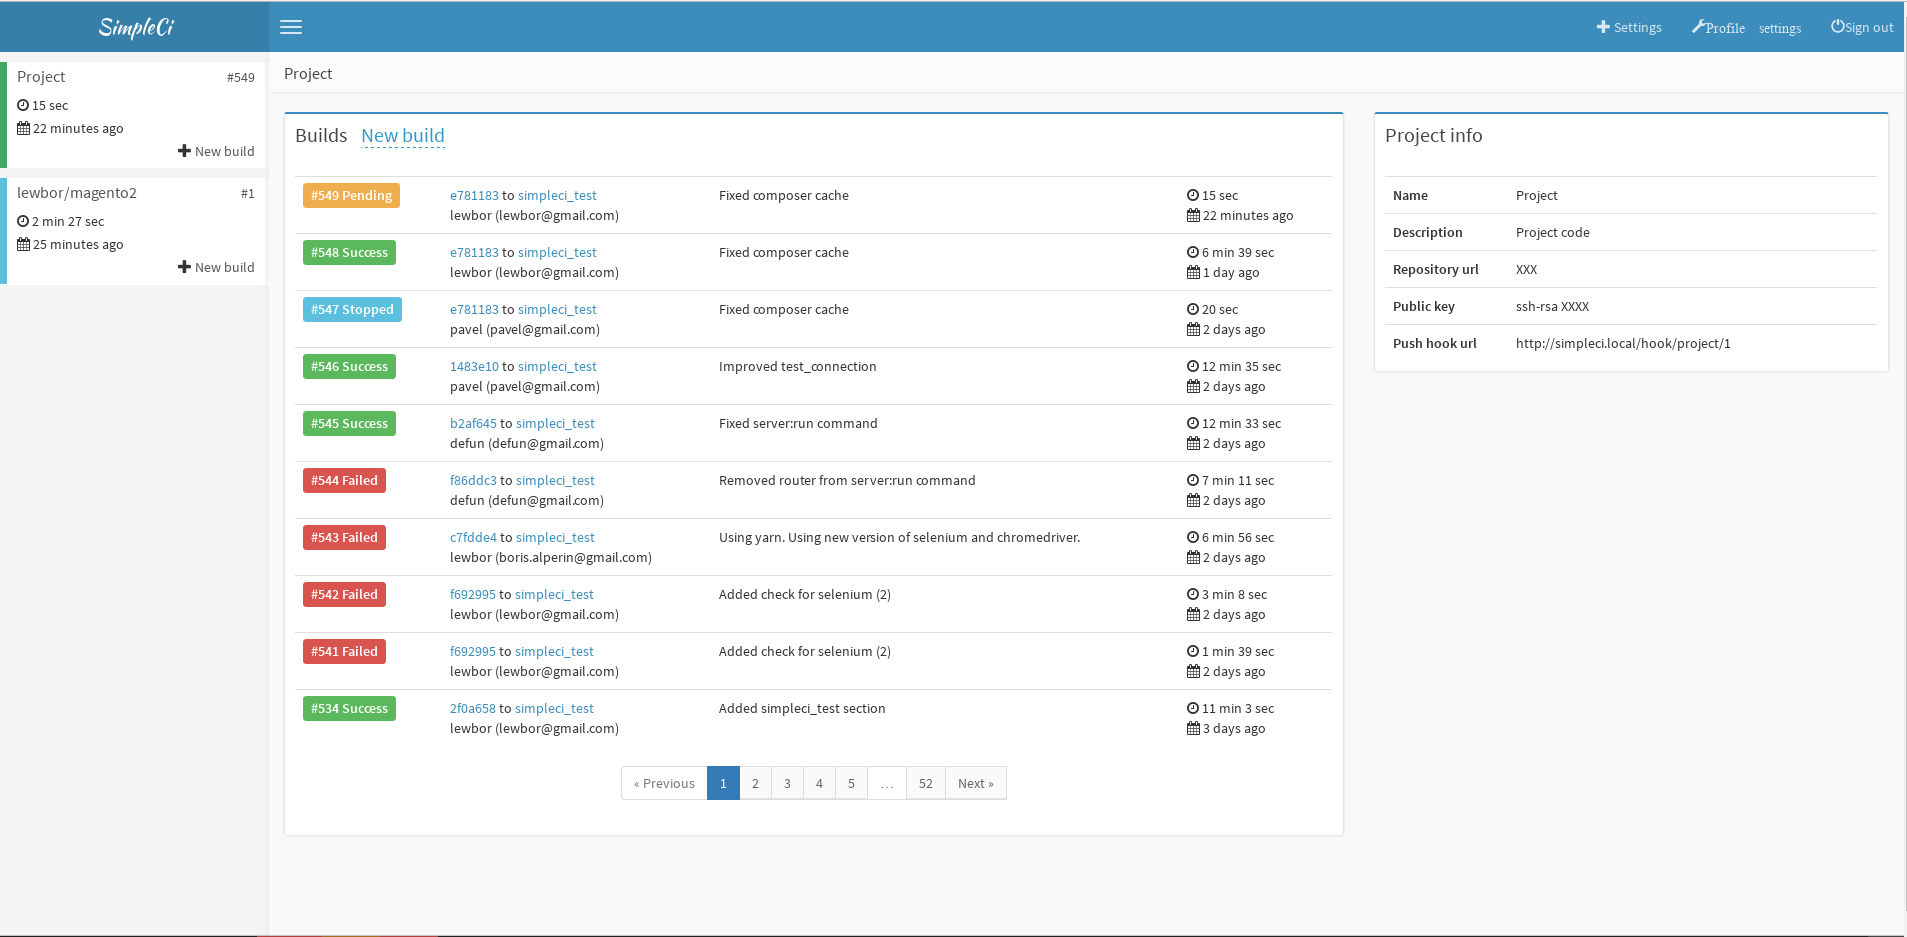This screenshot has height=937, width=1907.
Task: Select lewbor/magento2 project in sidebar
Action: 135,230
